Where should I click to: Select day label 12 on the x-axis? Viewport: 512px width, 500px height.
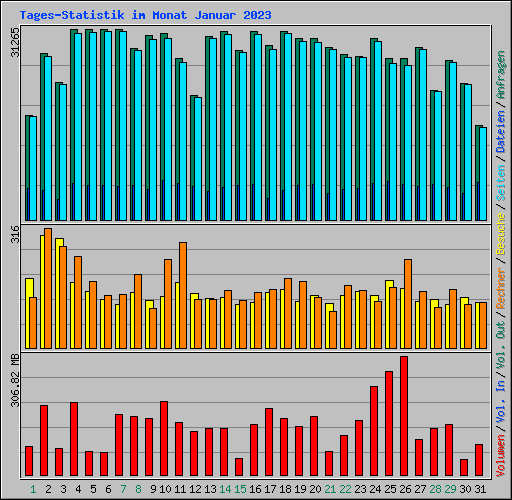coord(195,489)
